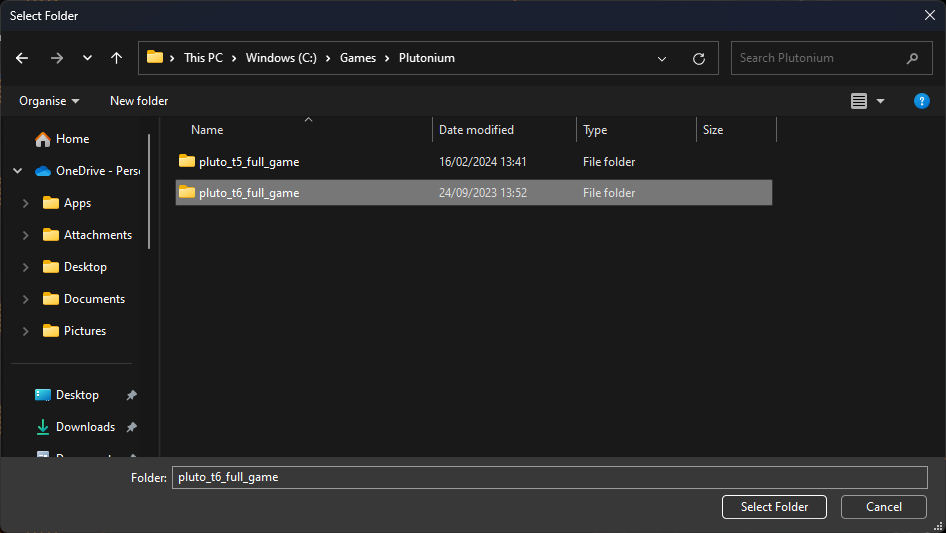
Task: Expand the Documents tree node
Action: coord(25,299)
